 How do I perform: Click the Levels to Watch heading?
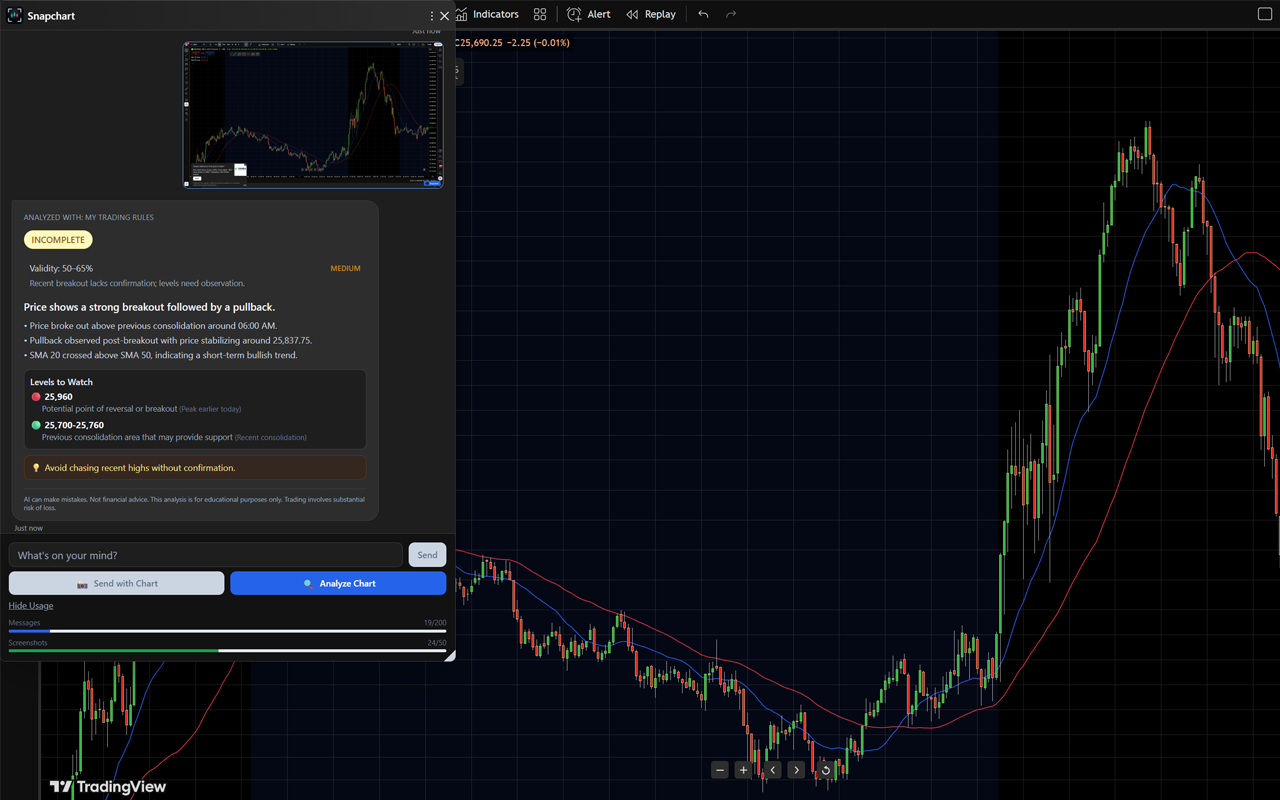pyautogui.click(x=61, y=382)
